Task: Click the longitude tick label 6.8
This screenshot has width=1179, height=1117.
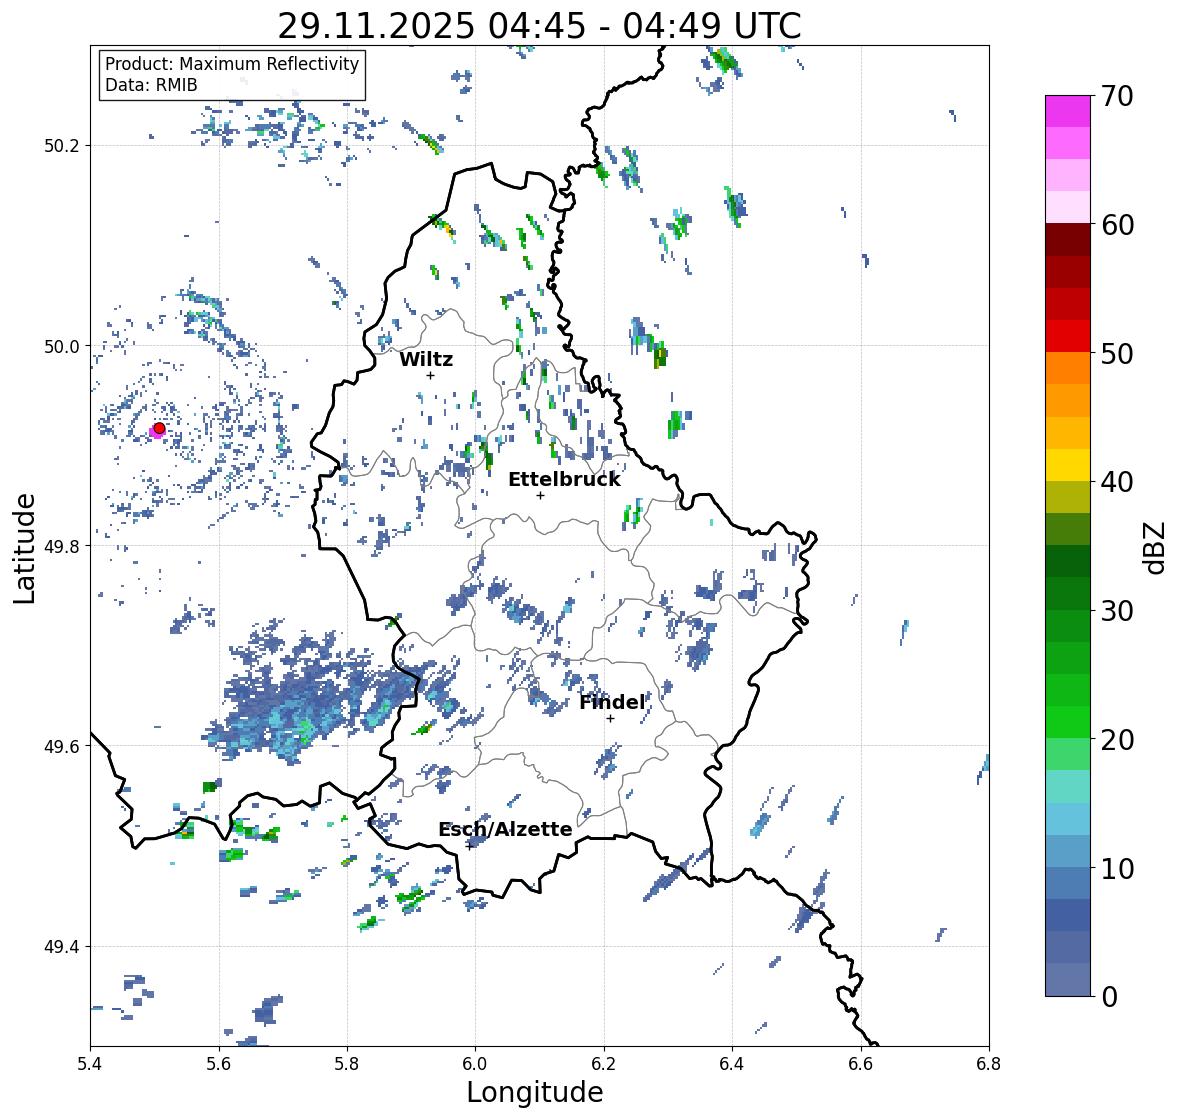Action: (989, 1064)
